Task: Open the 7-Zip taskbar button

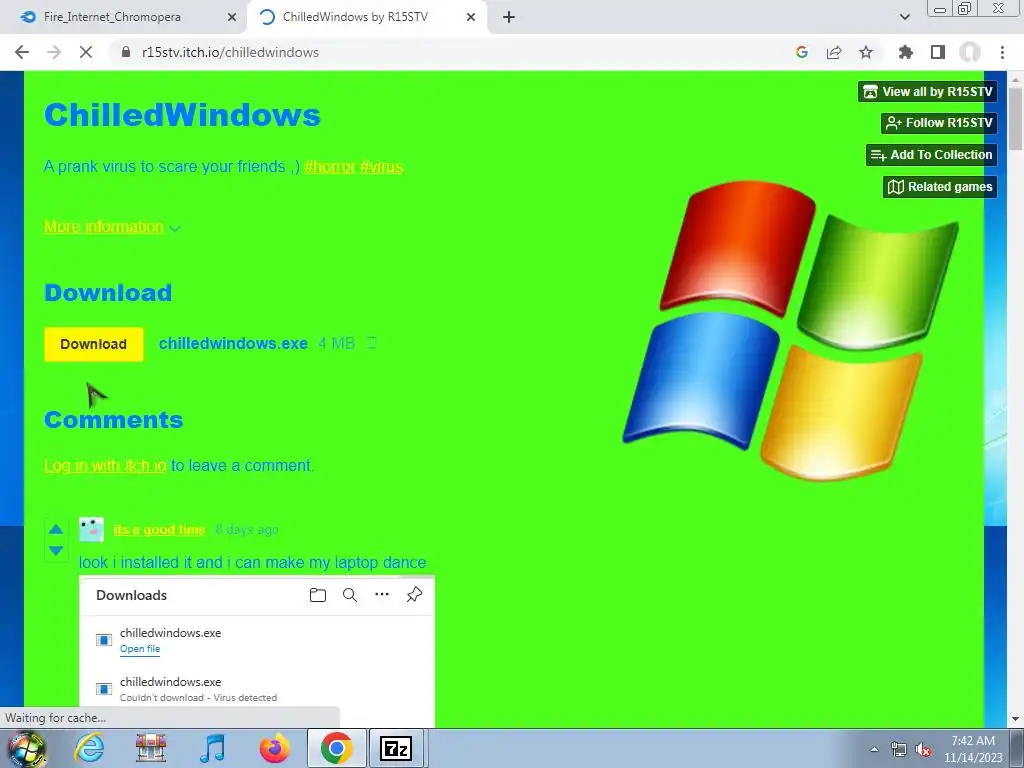Action: click(x=397, y=748)
